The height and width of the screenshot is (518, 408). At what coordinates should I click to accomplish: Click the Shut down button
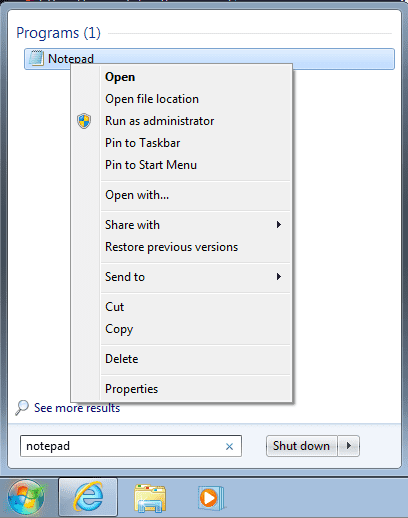coord(302,446)
